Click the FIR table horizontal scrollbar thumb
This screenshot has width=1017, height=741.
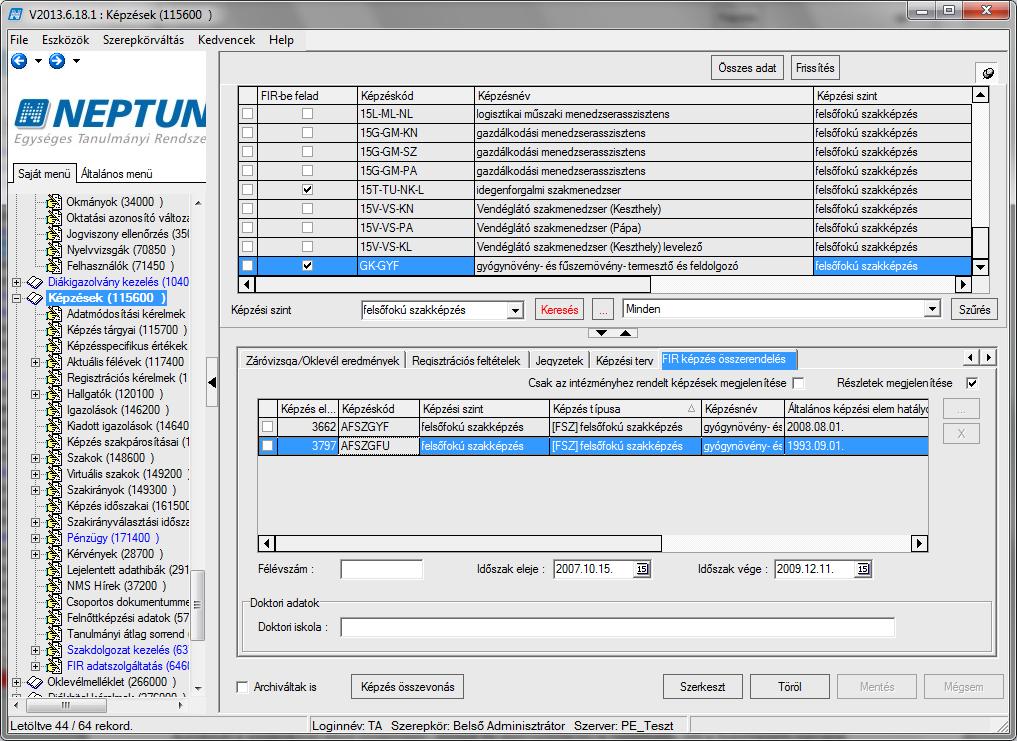coord(468,543)
